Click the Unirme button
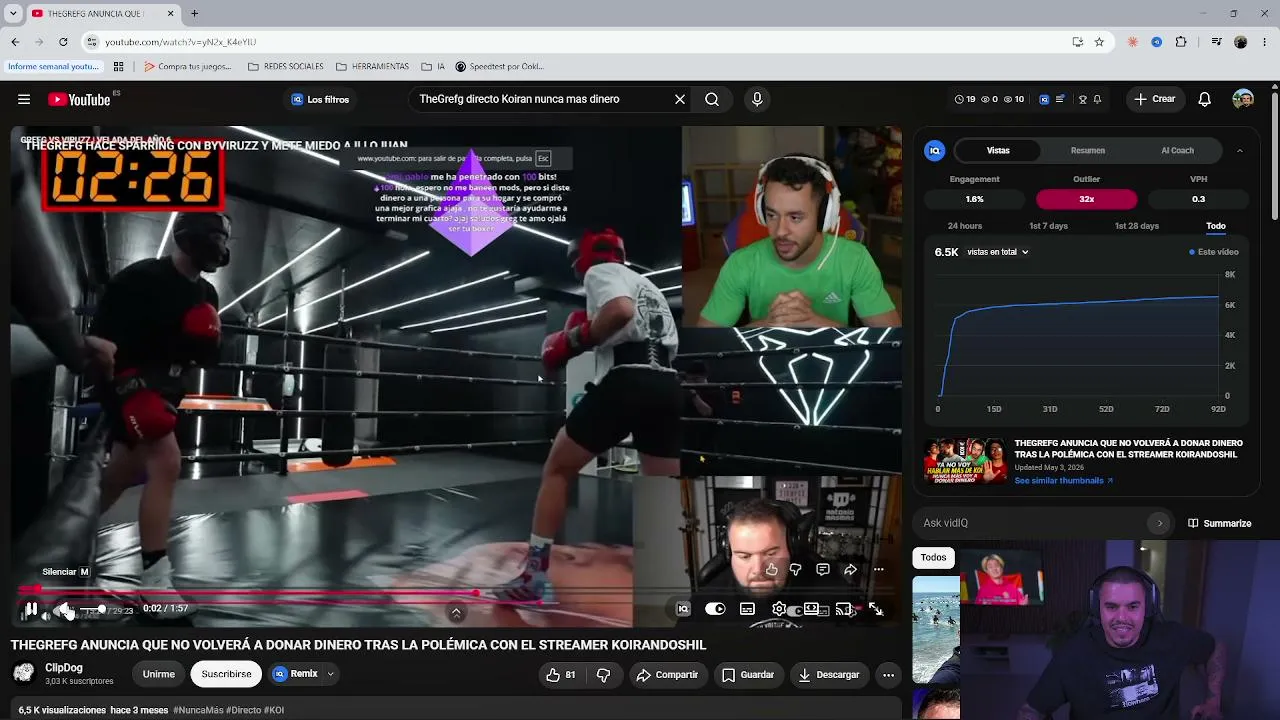The width and height of the screenshot is (1280, 720). [158, 675]
